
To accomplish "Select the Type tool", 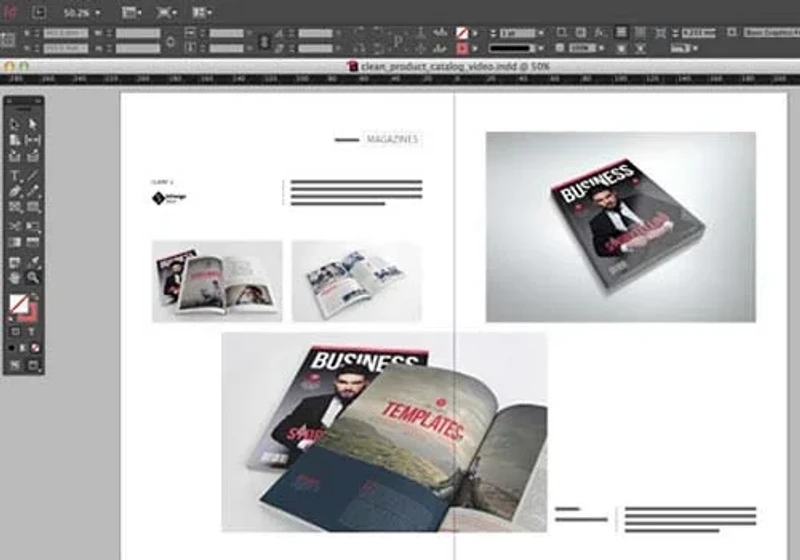I will point(14,176).
